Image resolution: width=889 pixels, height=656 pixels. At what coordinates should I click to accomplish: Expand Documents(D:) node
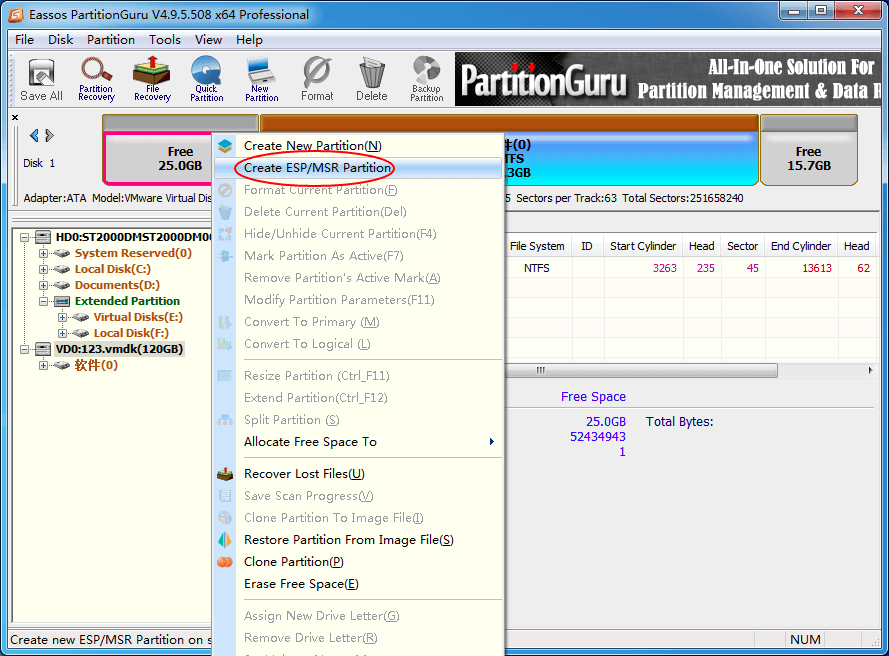(x=43, y=285)
